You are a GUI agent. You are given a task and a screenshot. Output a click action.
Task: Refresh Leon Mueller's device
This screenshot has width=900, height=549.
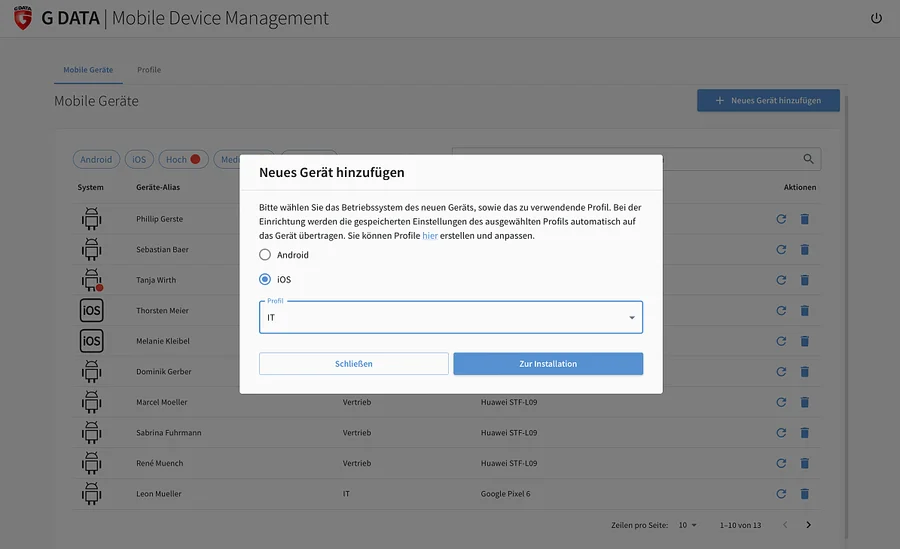point(781,493)
